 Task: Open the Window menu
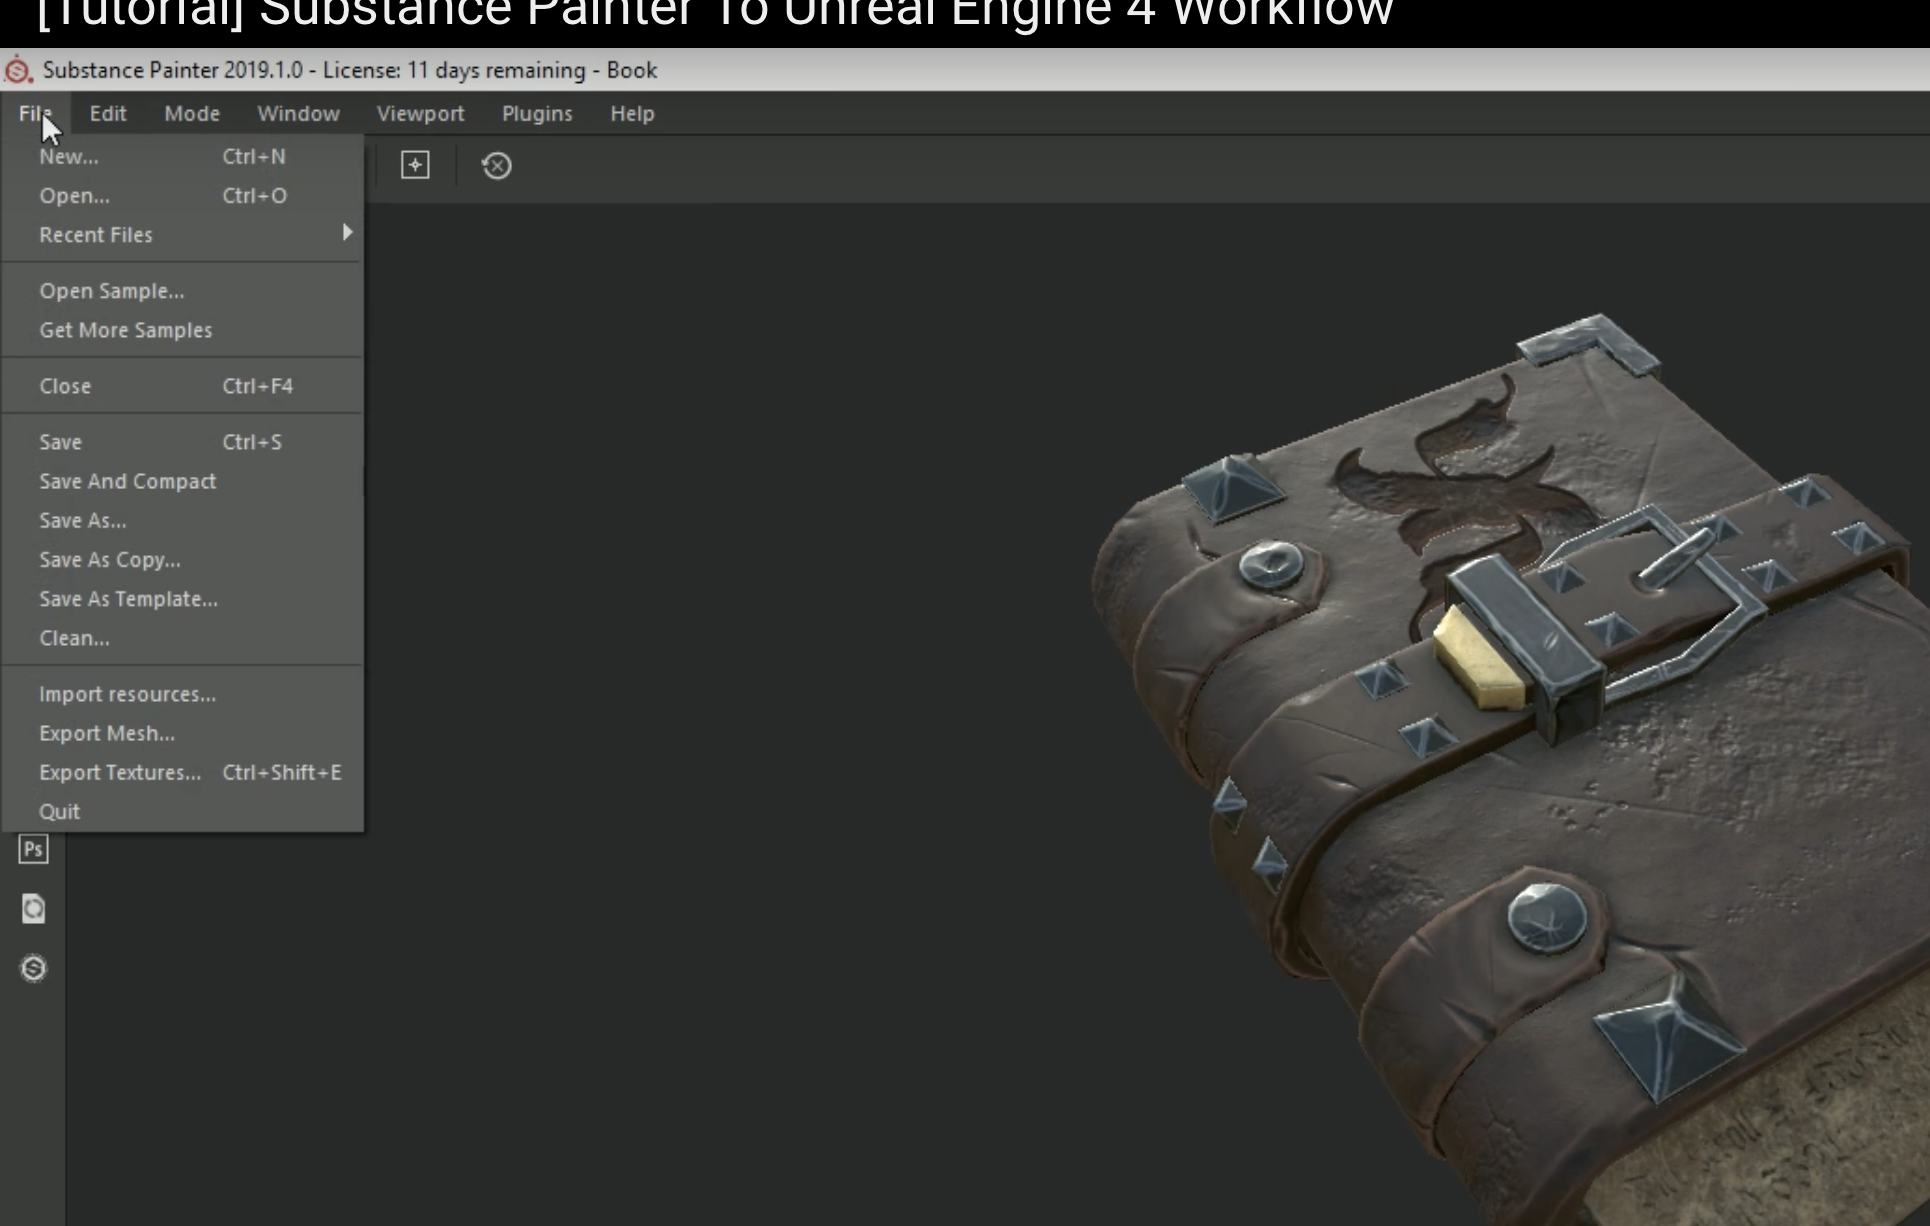pos(298,114)
